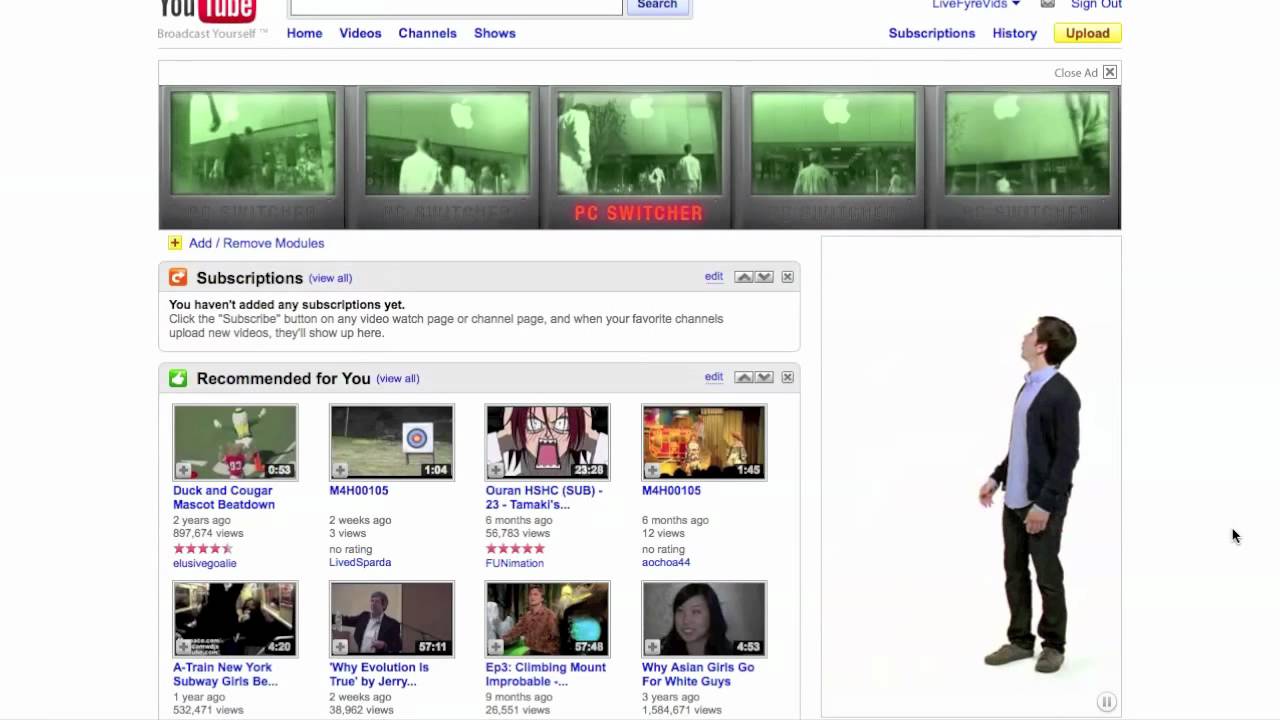Click the highlighted PC SWITCHER ad panel

639,158
